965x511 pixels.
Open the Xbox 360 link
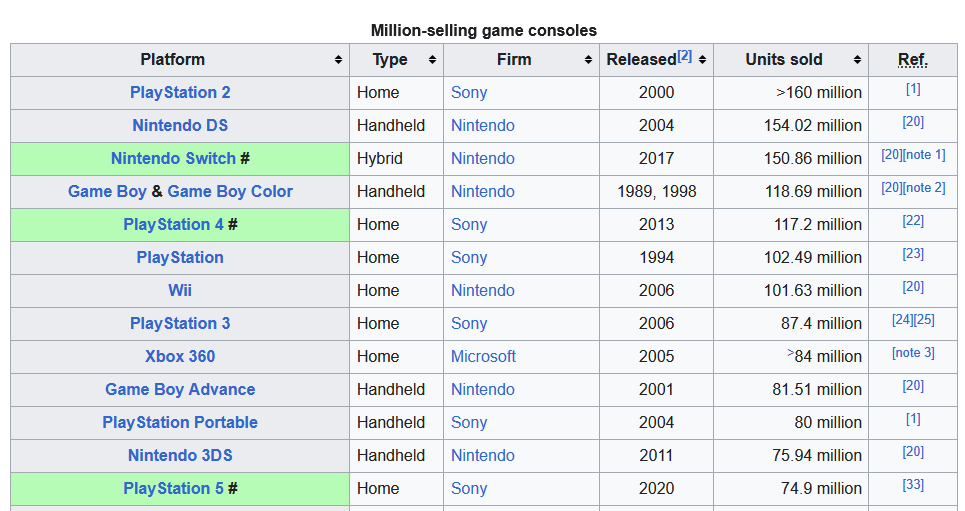180,356
